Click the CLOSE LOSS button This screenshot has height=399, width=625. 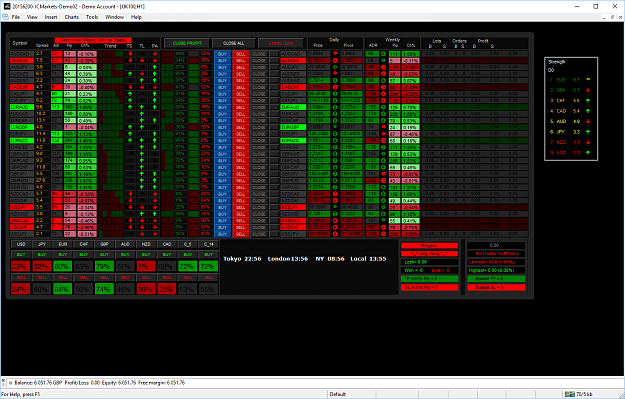tap(281, 43)
